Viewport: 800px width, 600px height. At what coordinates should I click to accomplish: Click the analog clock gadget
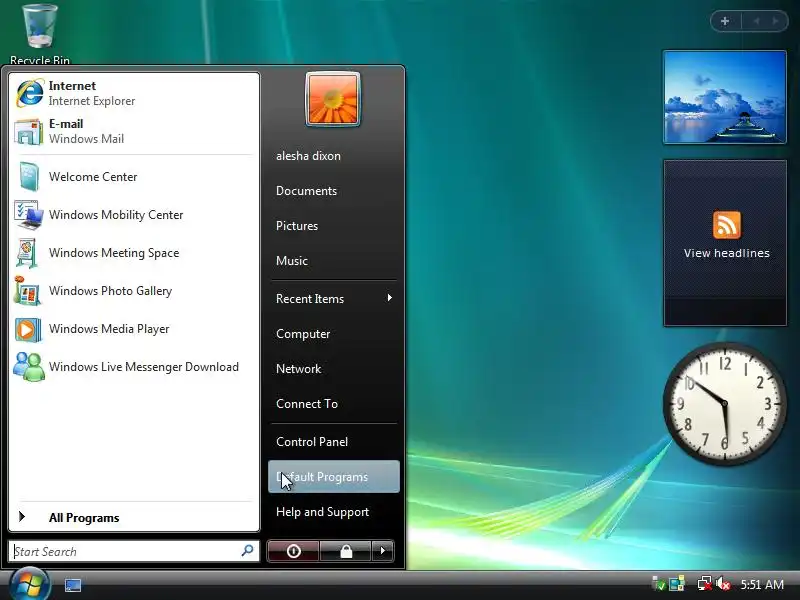(x=724, y=404)
